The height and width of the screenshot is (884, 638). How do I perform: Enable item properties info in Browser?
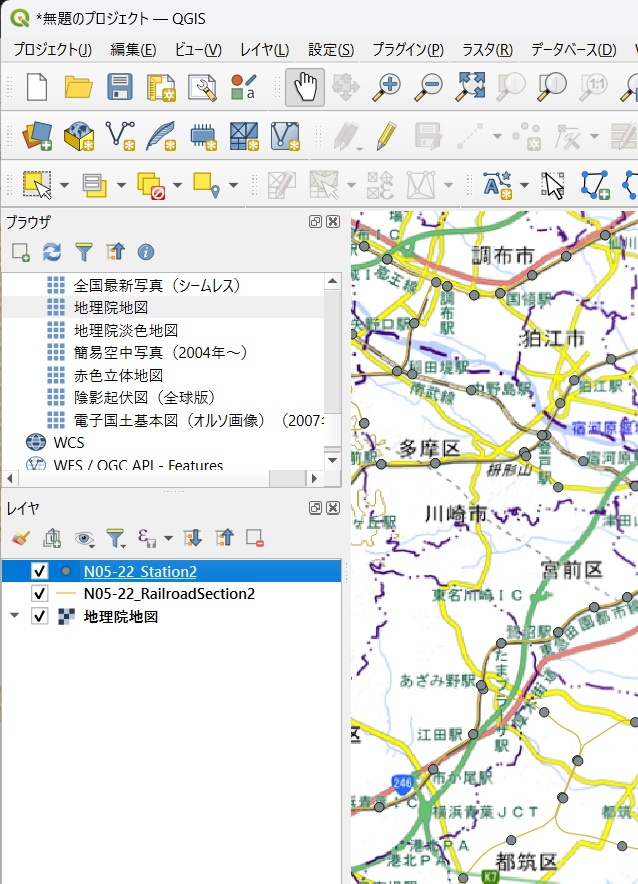pyautogui.click(x=146, y=252)
